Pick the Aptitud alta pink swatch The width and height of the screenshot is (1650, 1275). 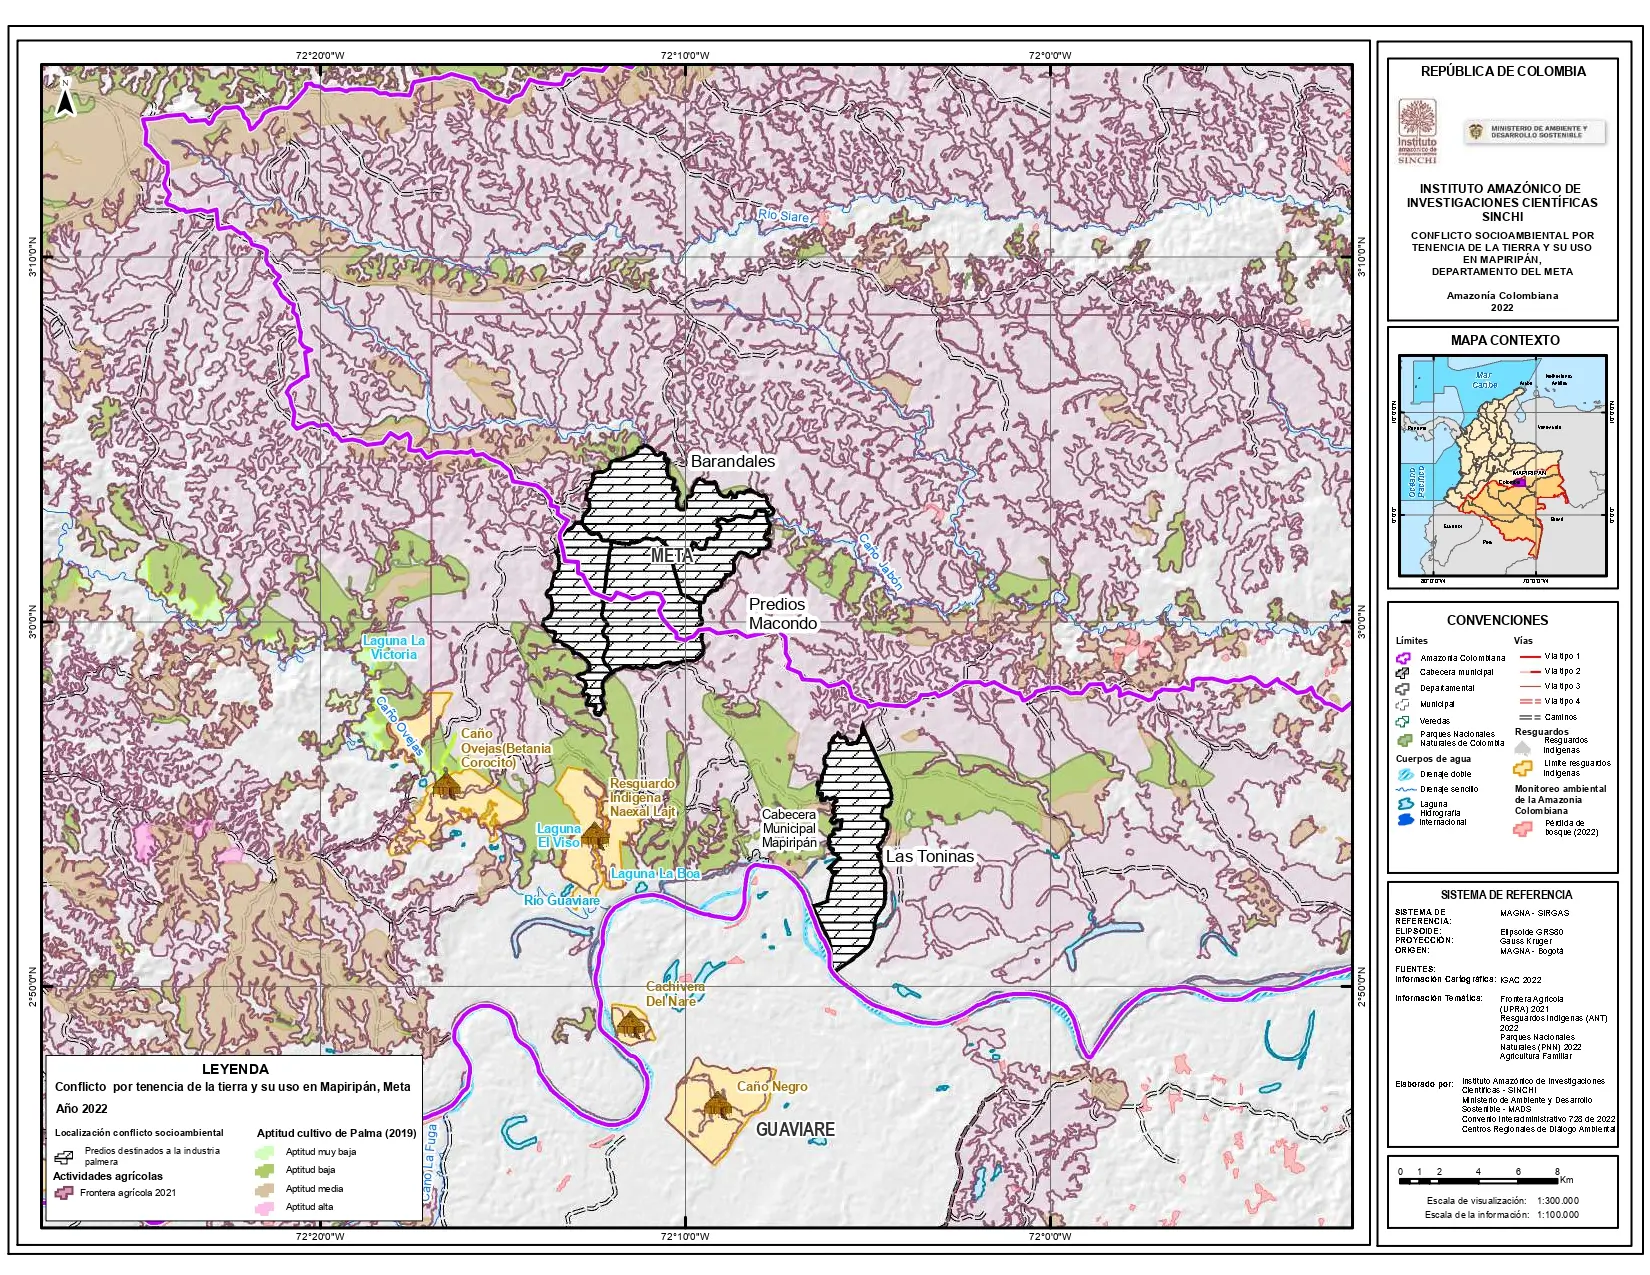265,1207
